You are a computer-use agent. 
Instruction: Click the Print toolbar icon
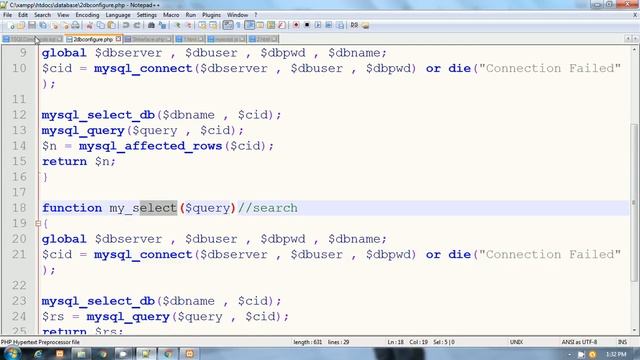point(76,25)
